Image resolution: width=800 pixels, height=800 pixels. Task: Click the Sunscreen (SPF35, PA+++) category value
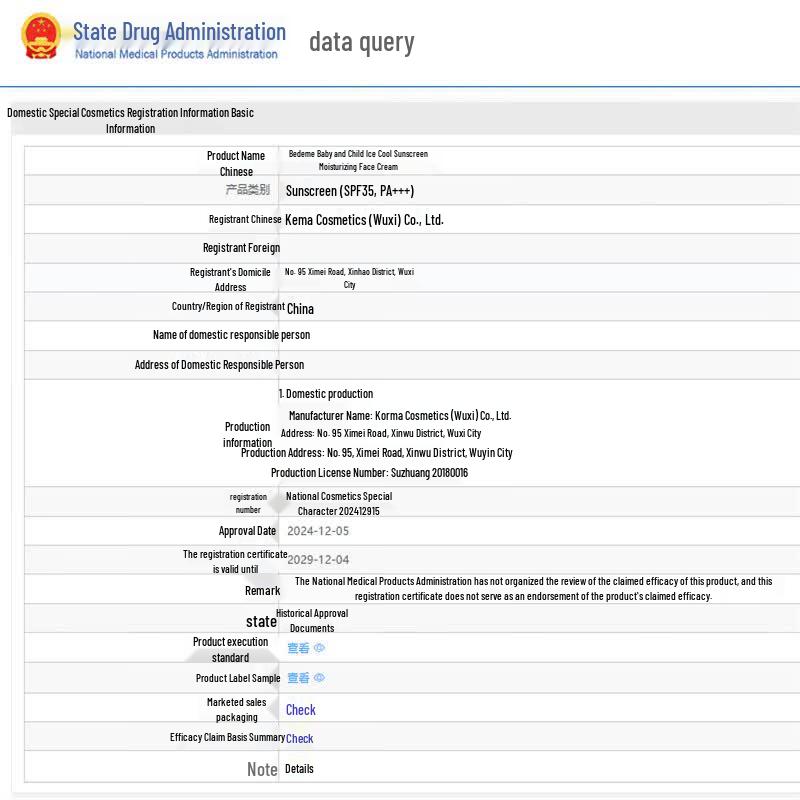point(350,191)
